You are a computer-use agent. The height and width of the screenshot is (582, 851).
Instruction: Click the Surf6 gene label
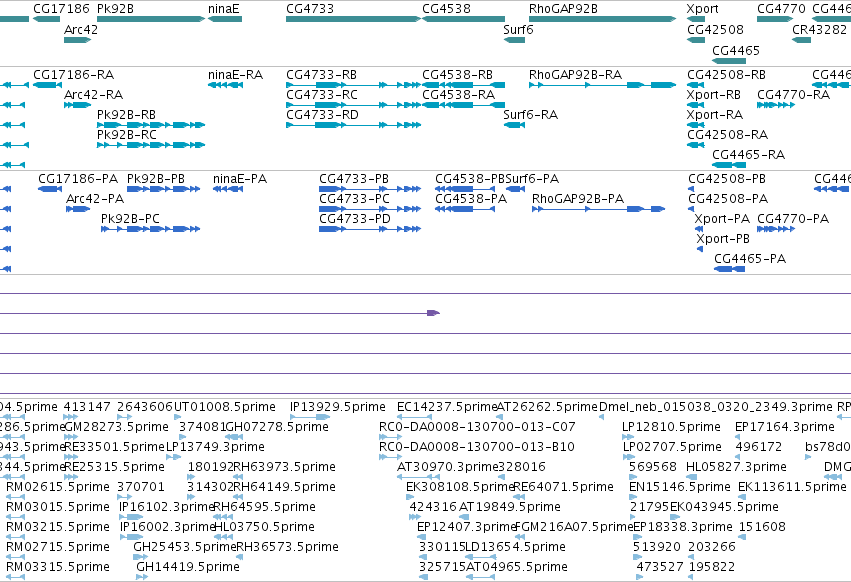point(518,29)
